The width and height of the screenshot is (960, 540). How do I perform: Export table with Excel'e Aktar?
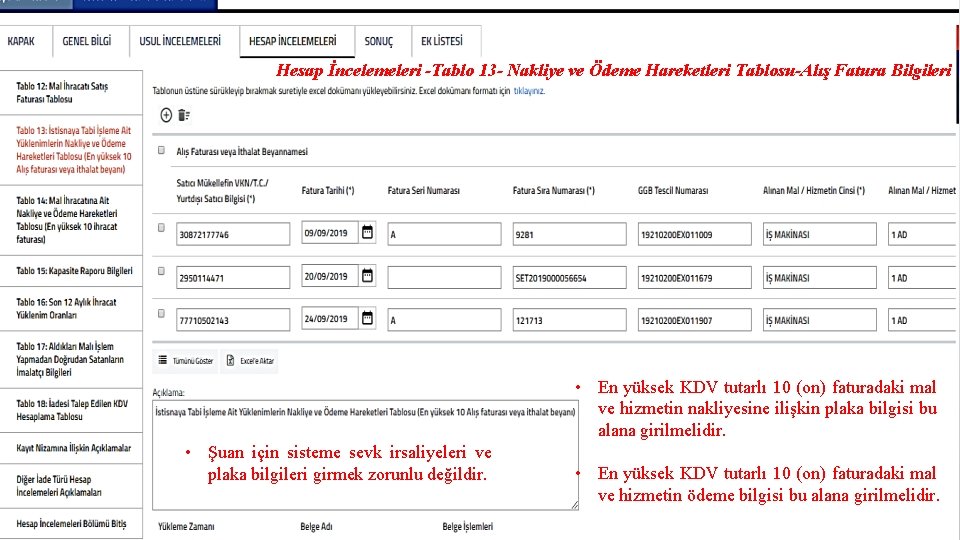click(251, 361)
